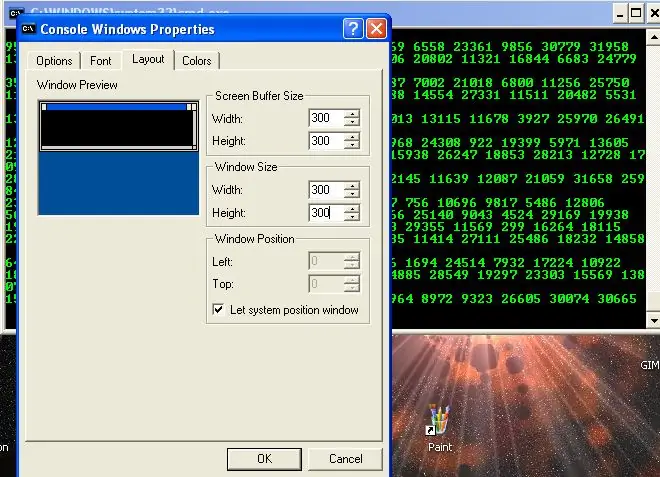
Task: Open the Colors tab
Action: (x=197, y=61)
